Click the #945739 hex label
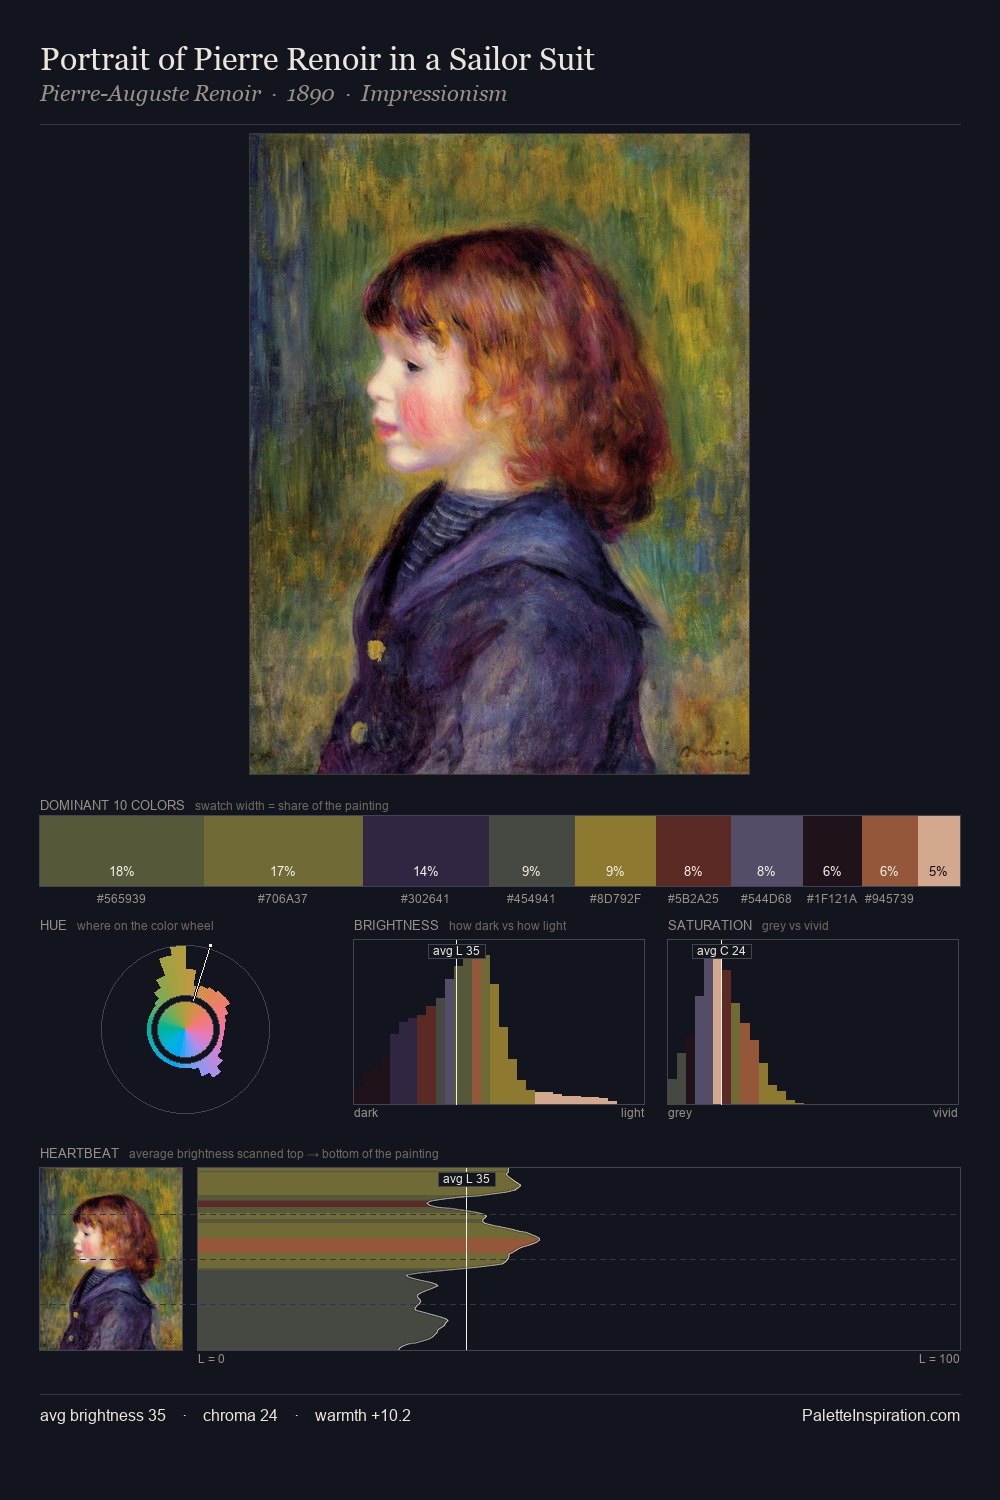The height and width of the screenshot is (1500, 1000). 889,899
